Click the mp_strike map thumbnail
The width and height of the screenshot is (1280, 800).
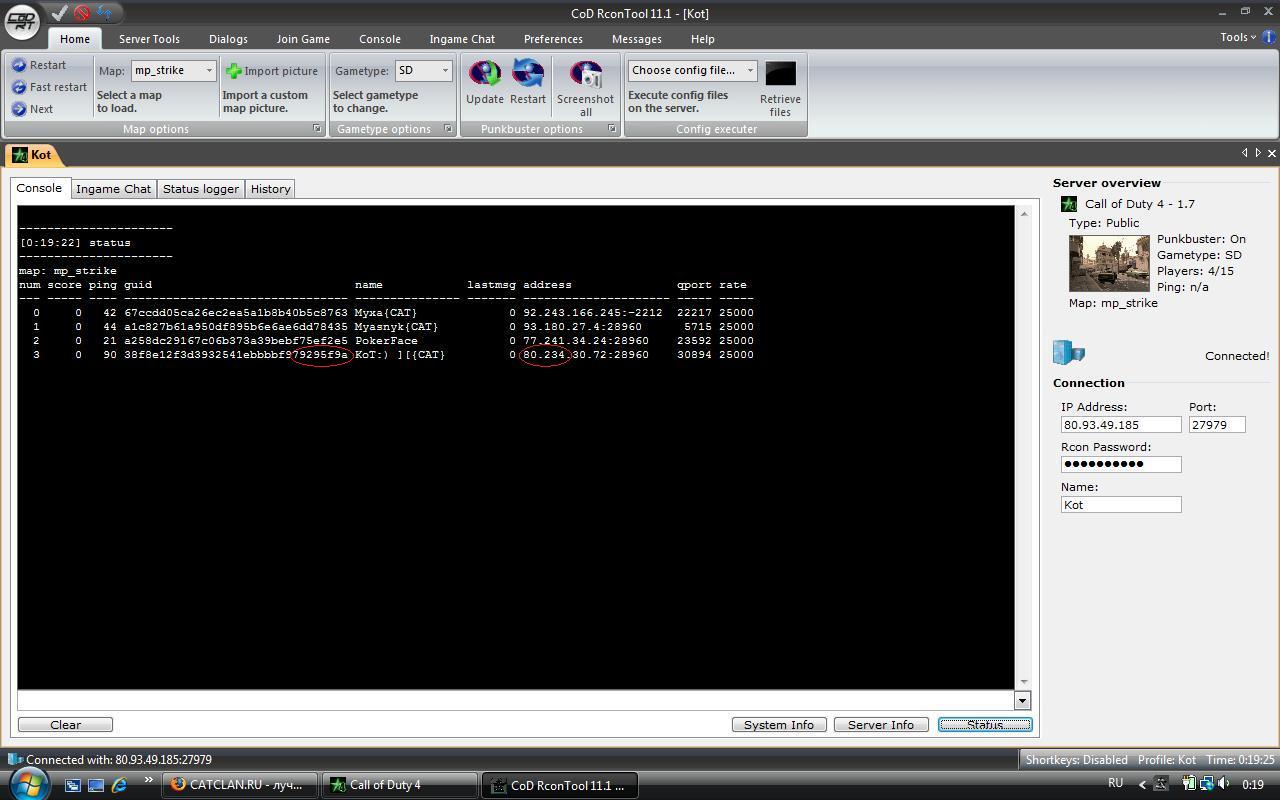tap(1109, 263)
